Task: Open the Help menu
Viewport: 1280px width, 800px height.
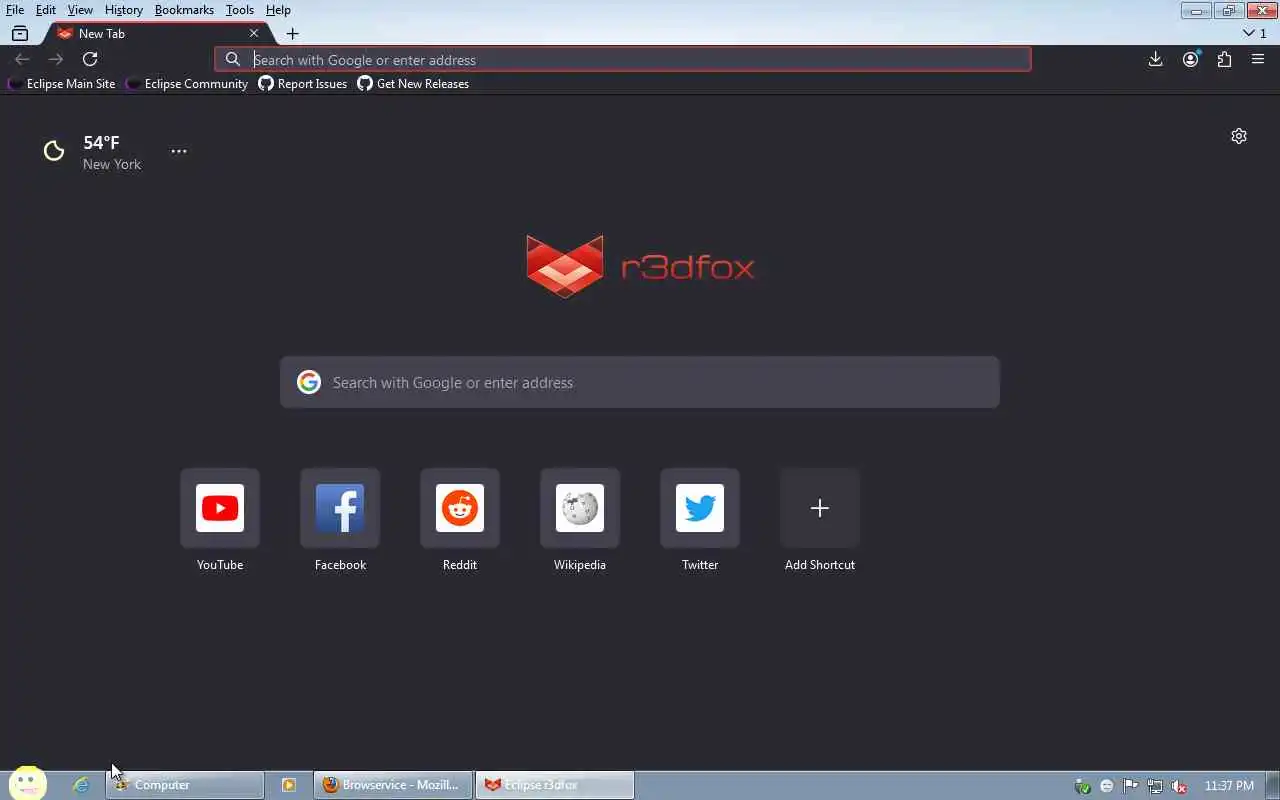Action: [278, 10]
